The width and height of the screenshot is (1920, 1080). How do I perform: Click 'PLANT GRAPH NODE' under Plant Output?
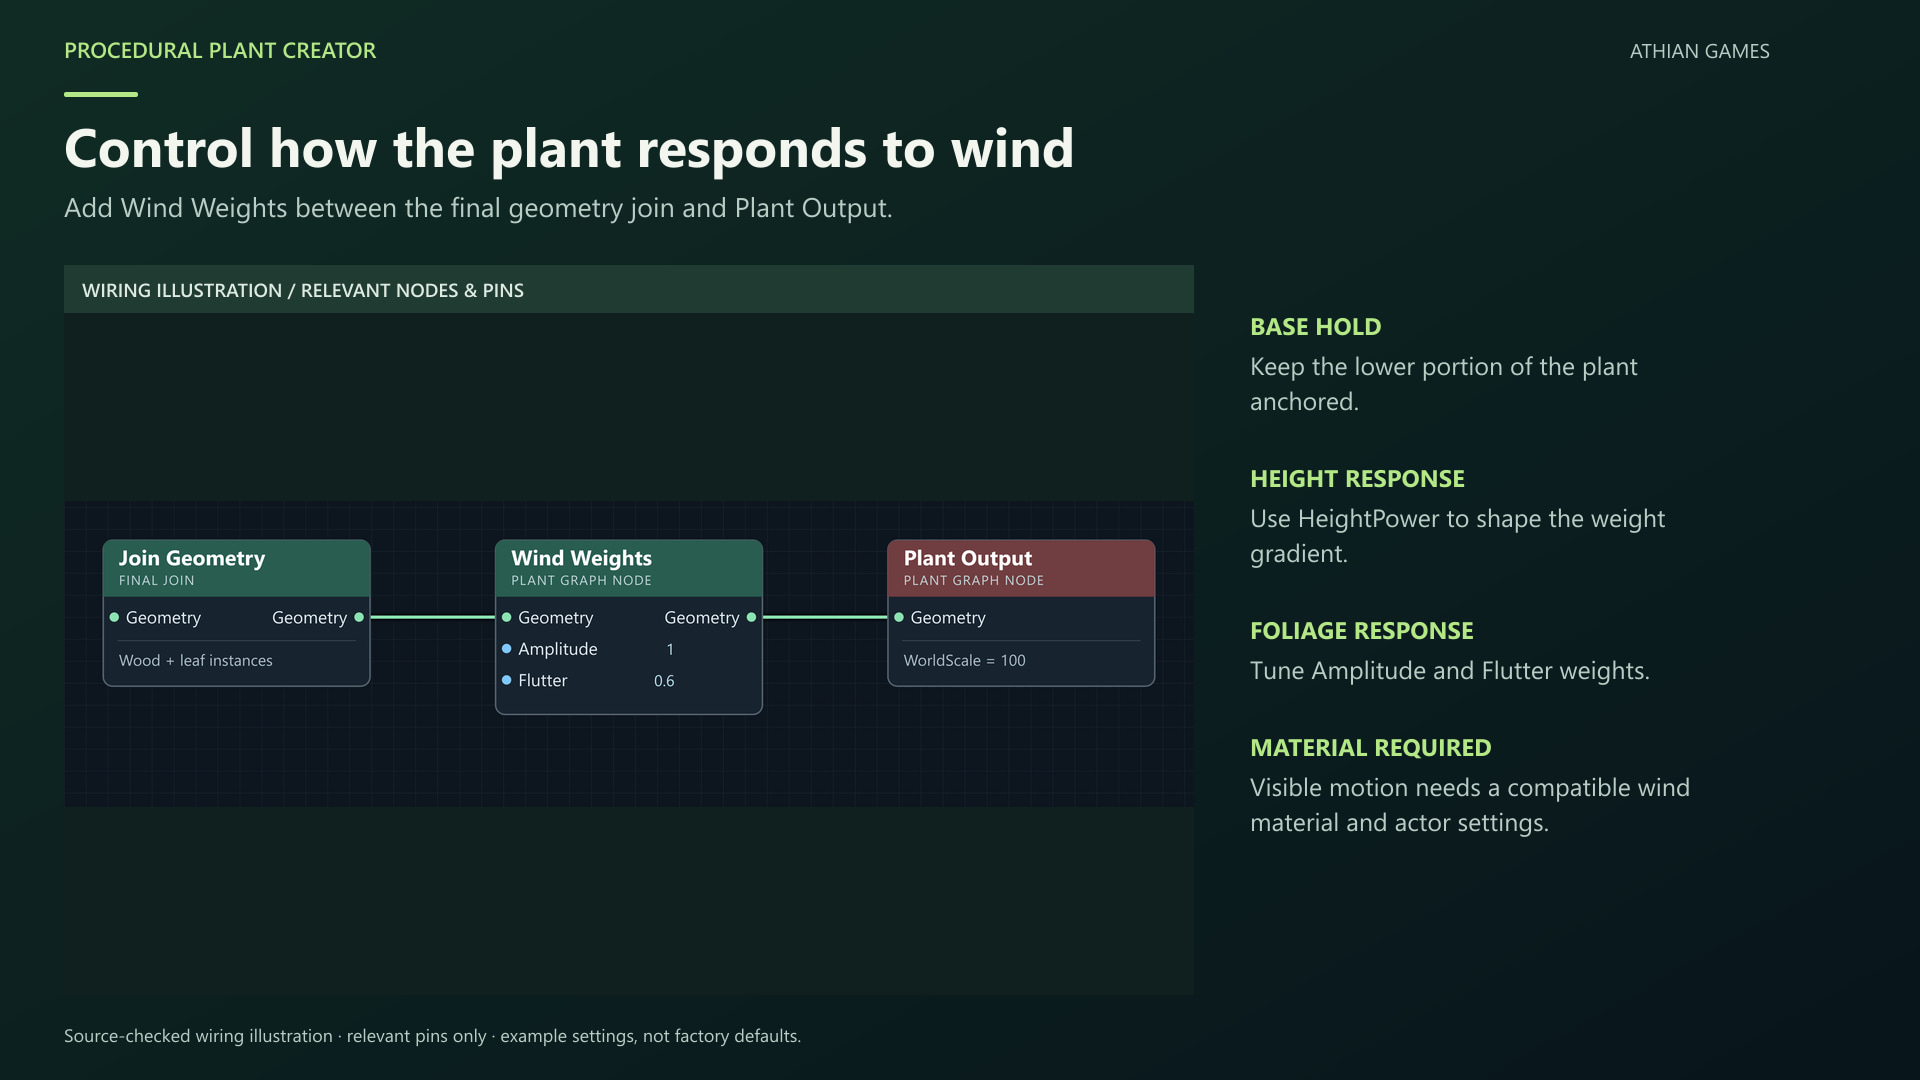click(x=974, y=581)
